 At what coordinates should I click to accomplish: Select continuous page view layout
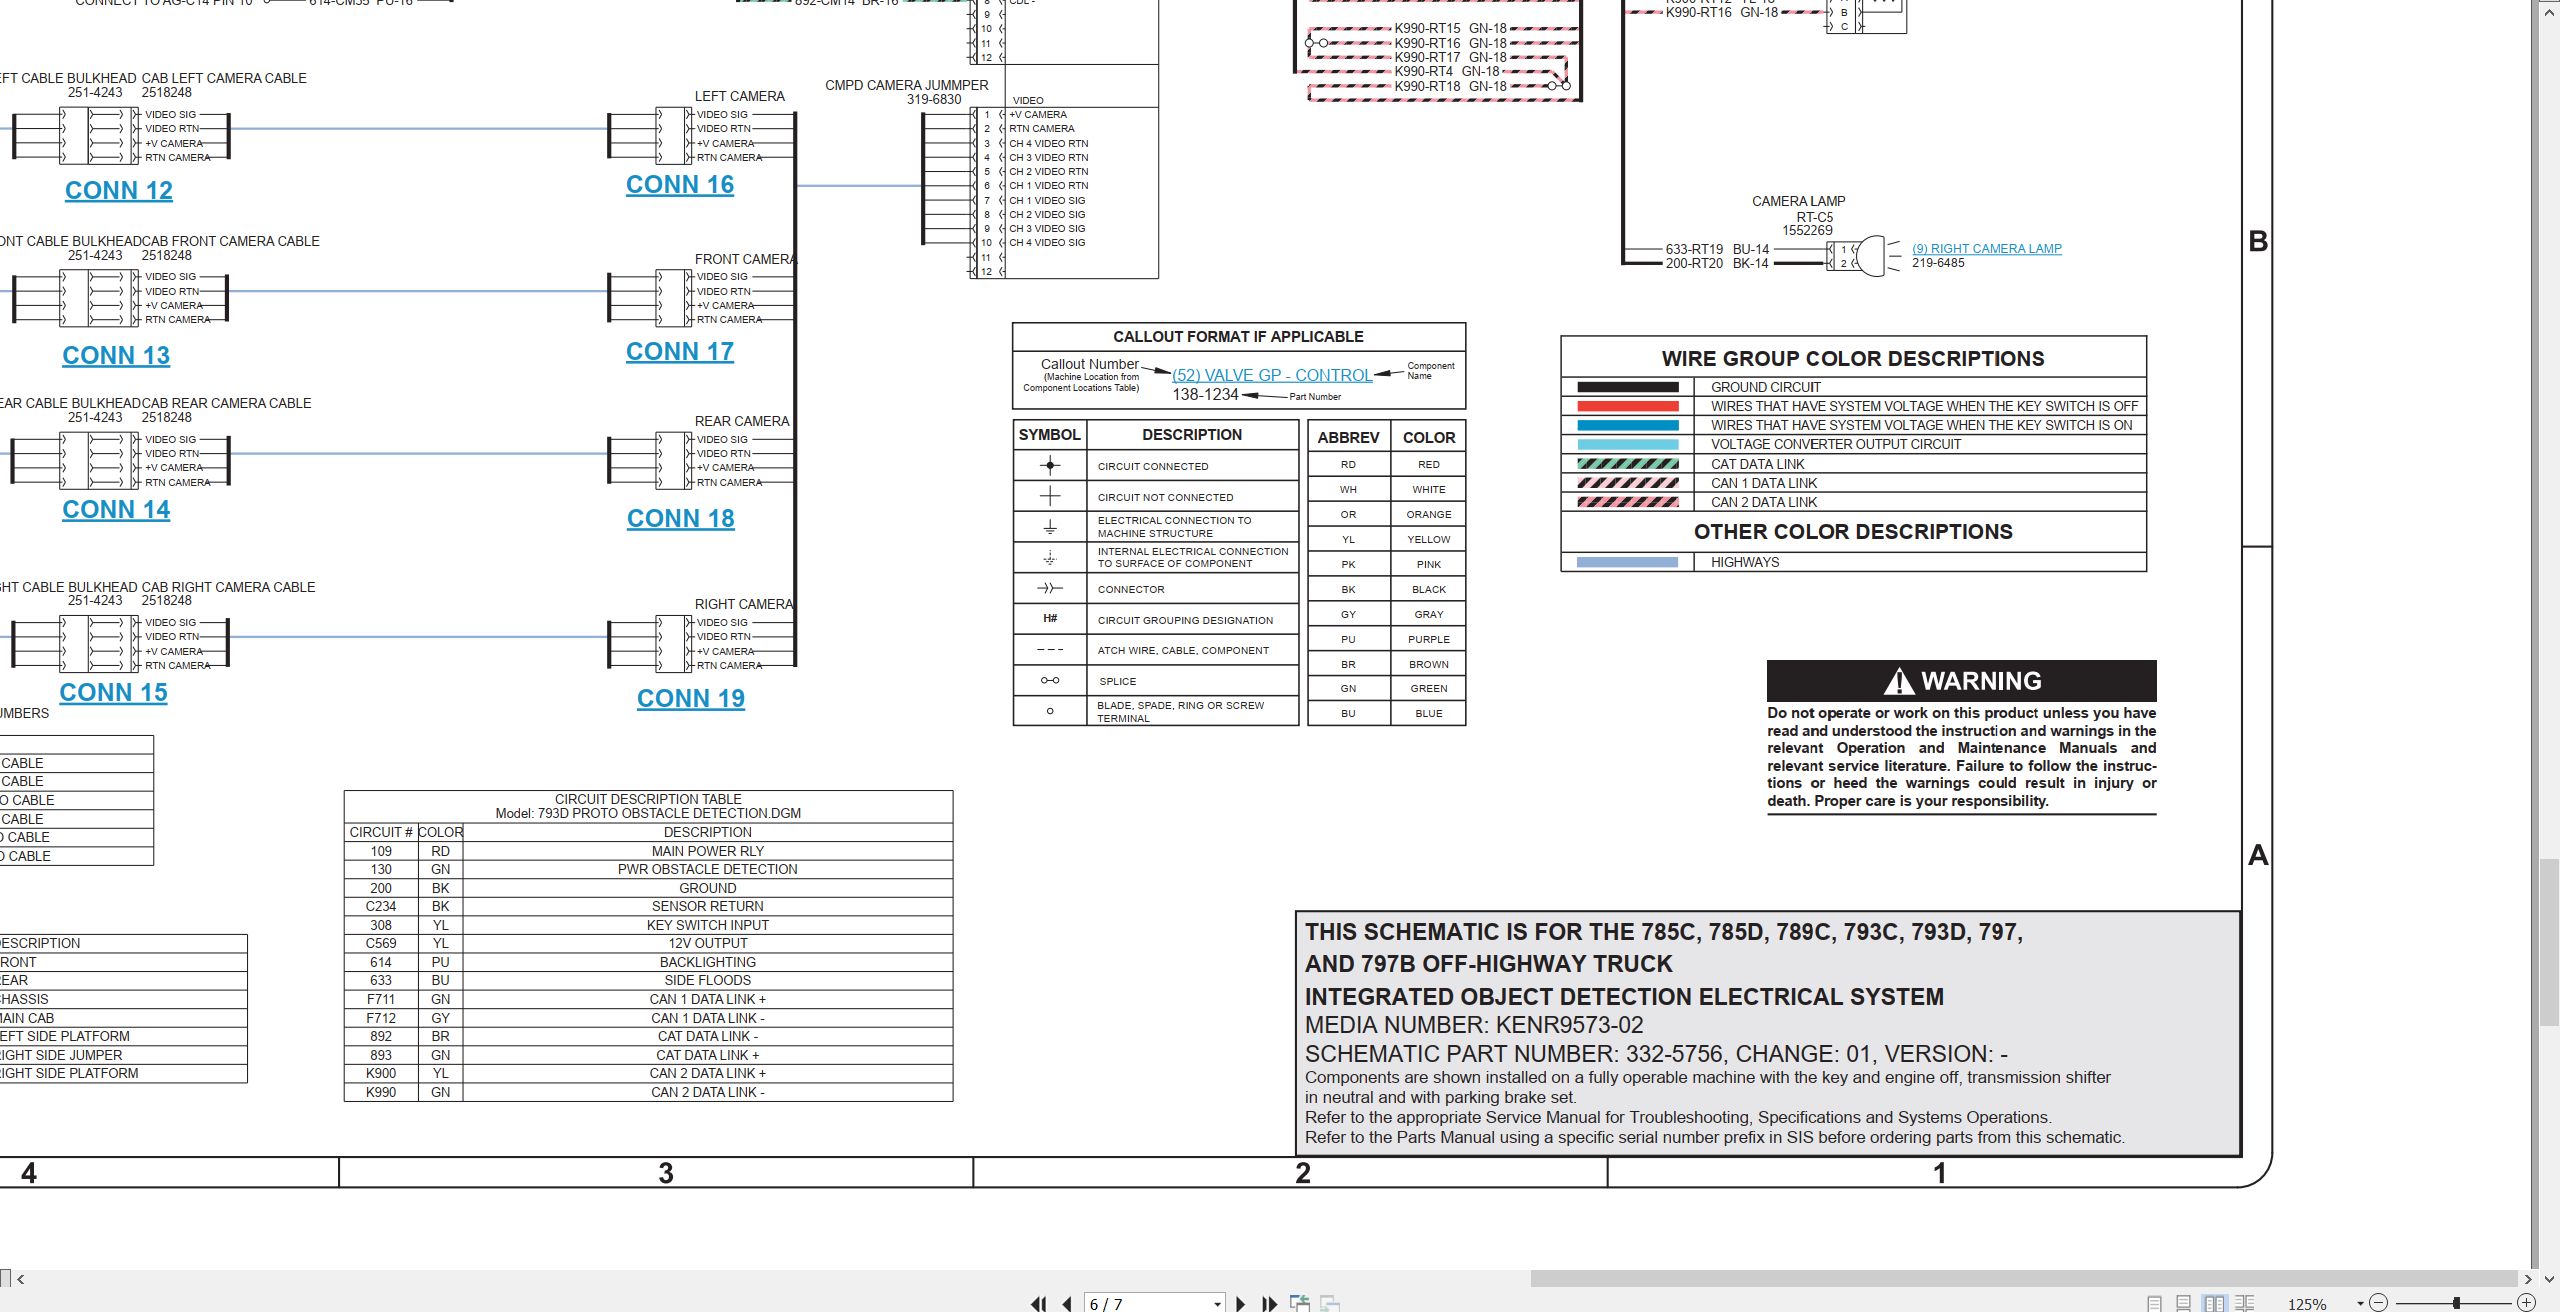tap(2184, 1303)
